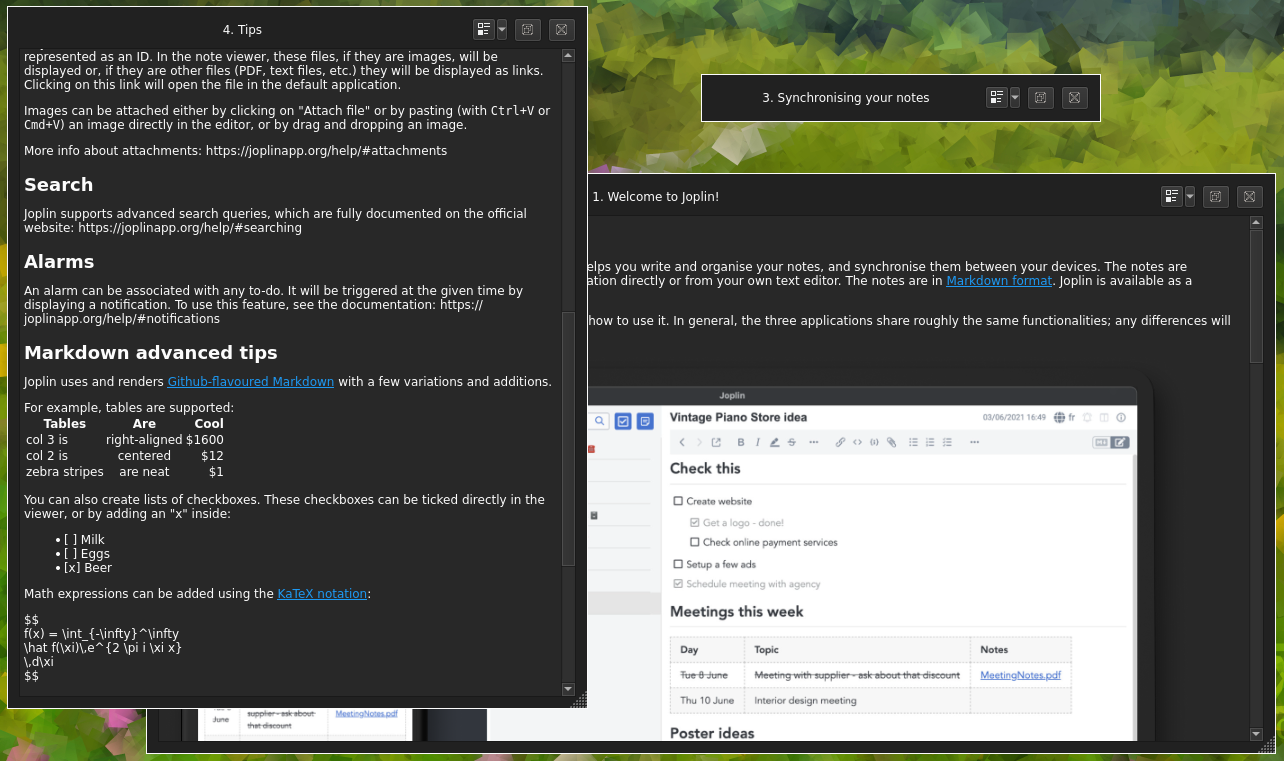
Task: Click roll-up icon in Synchronising your notes window
Action: coord(1041,97)
